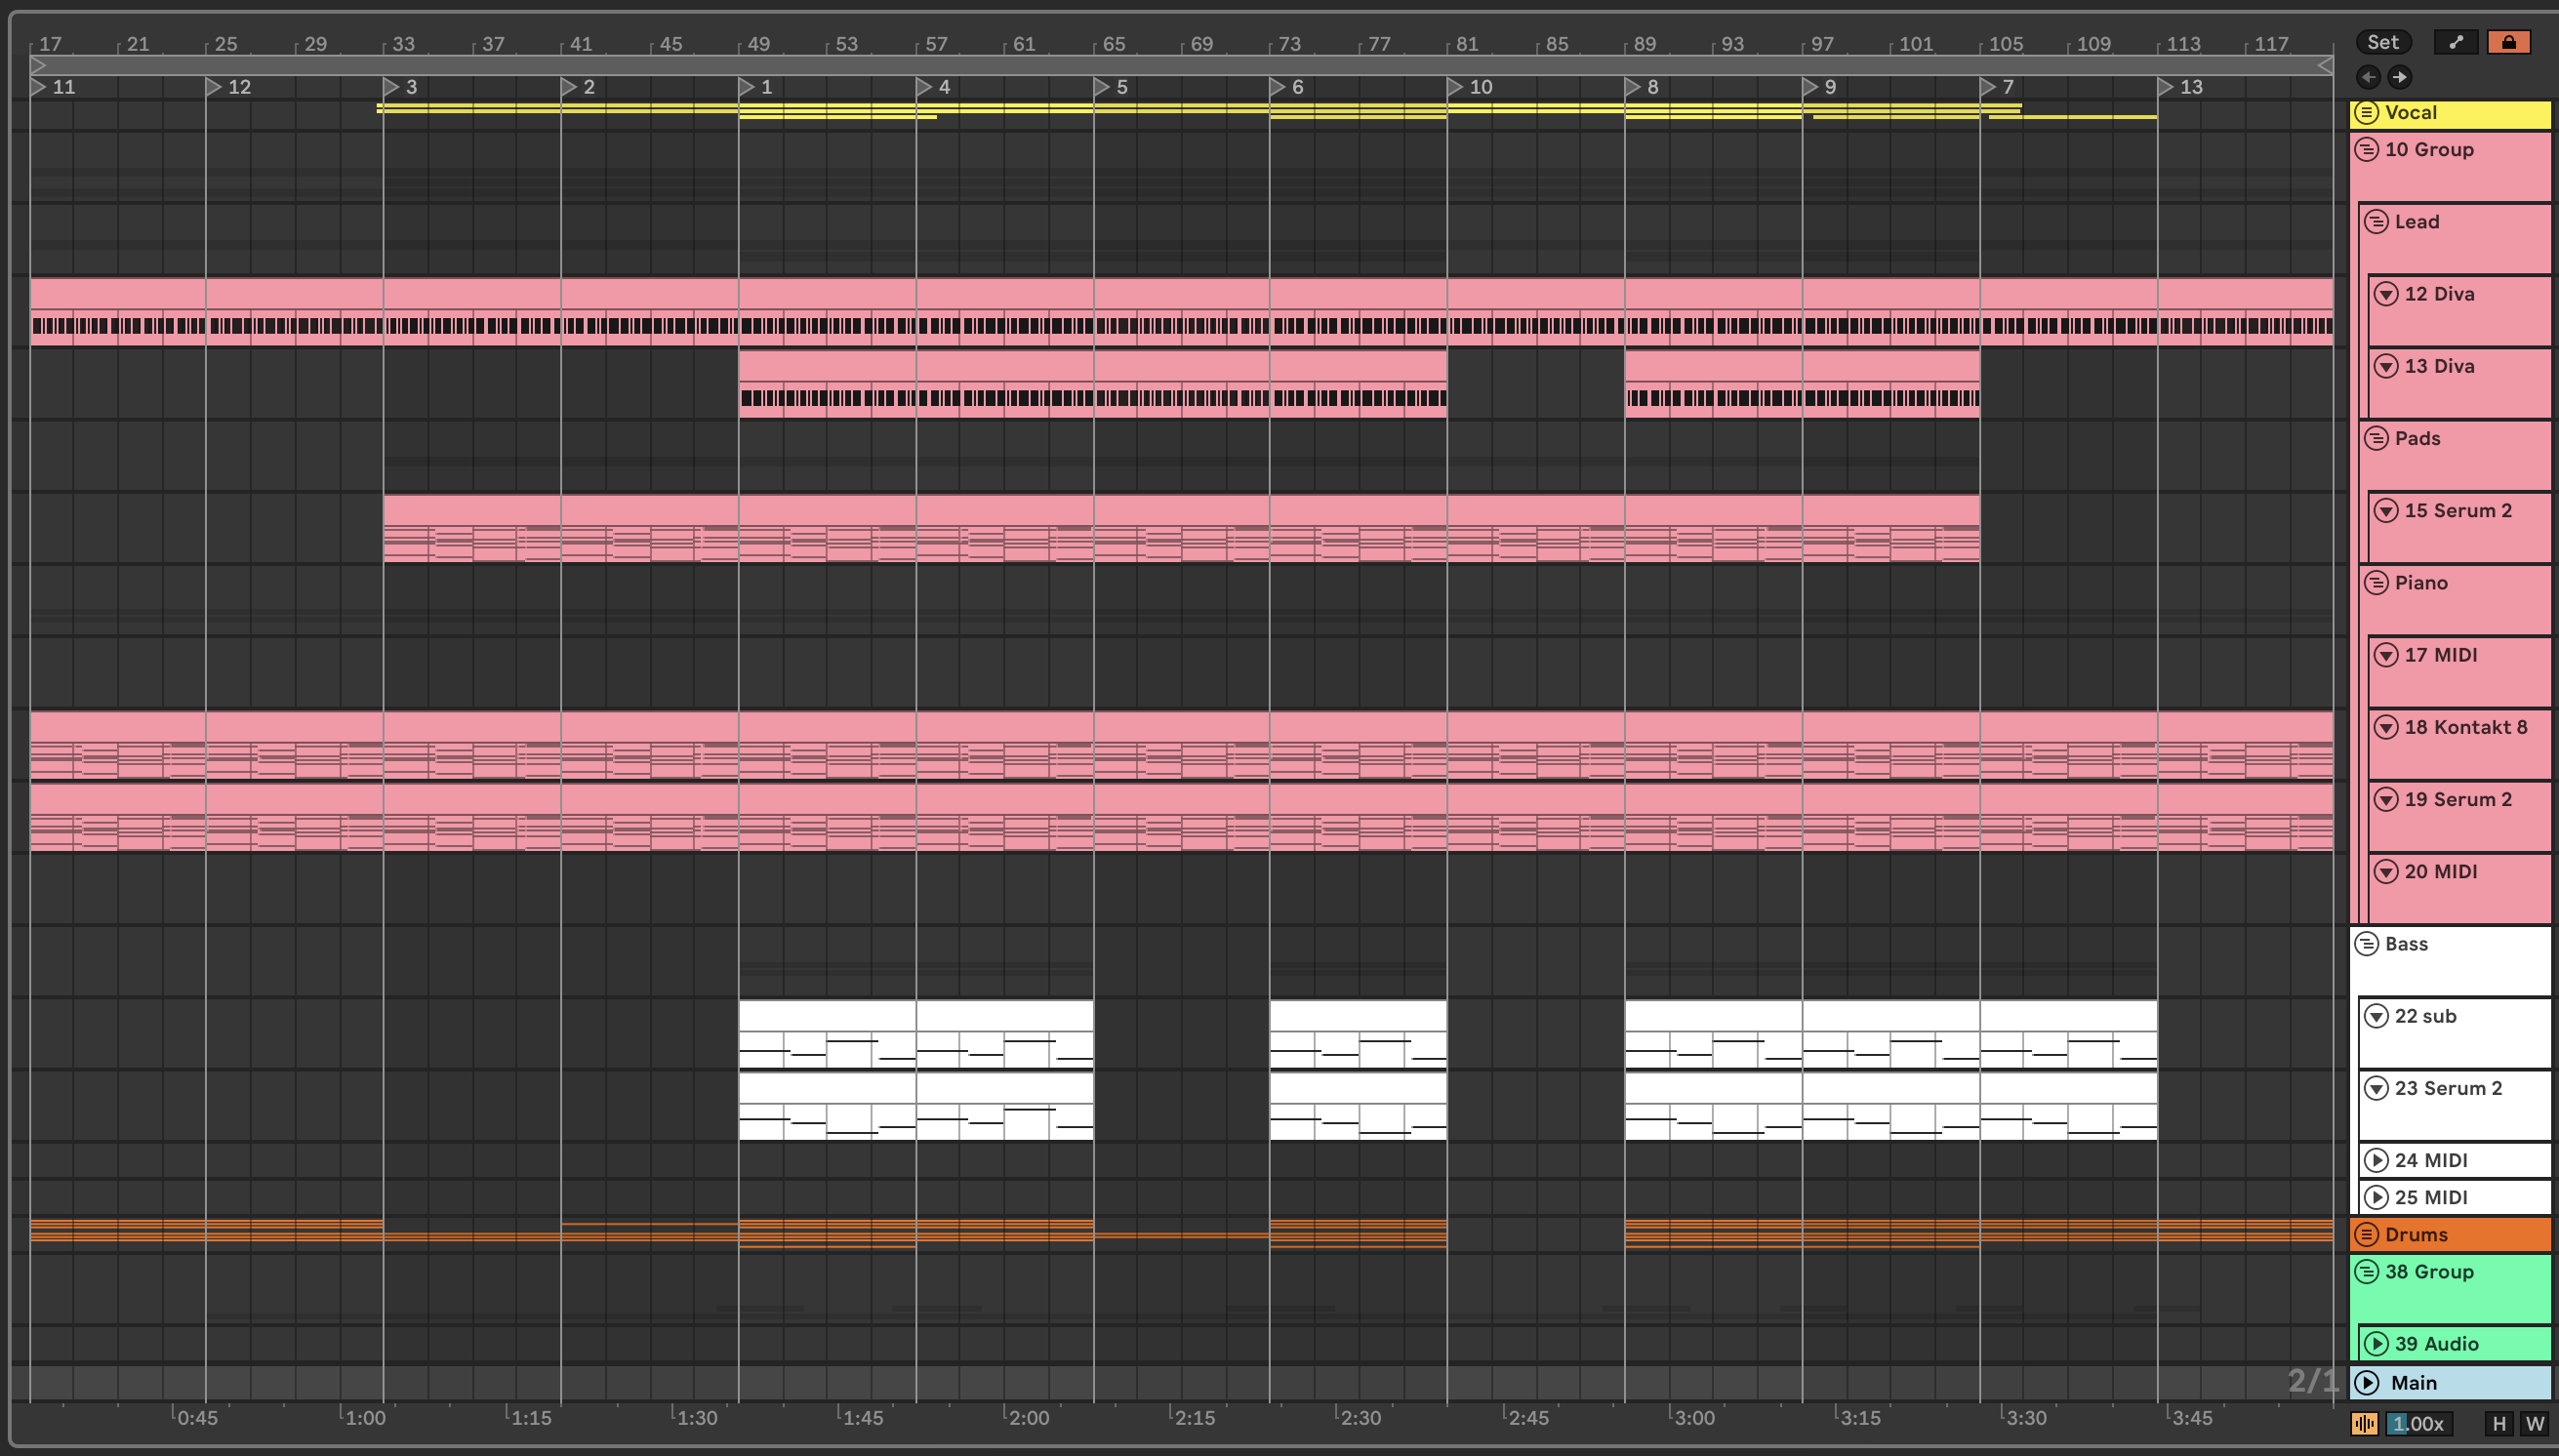Select the Drums track name
2559x1456 pixels.
point(2416,1234)
